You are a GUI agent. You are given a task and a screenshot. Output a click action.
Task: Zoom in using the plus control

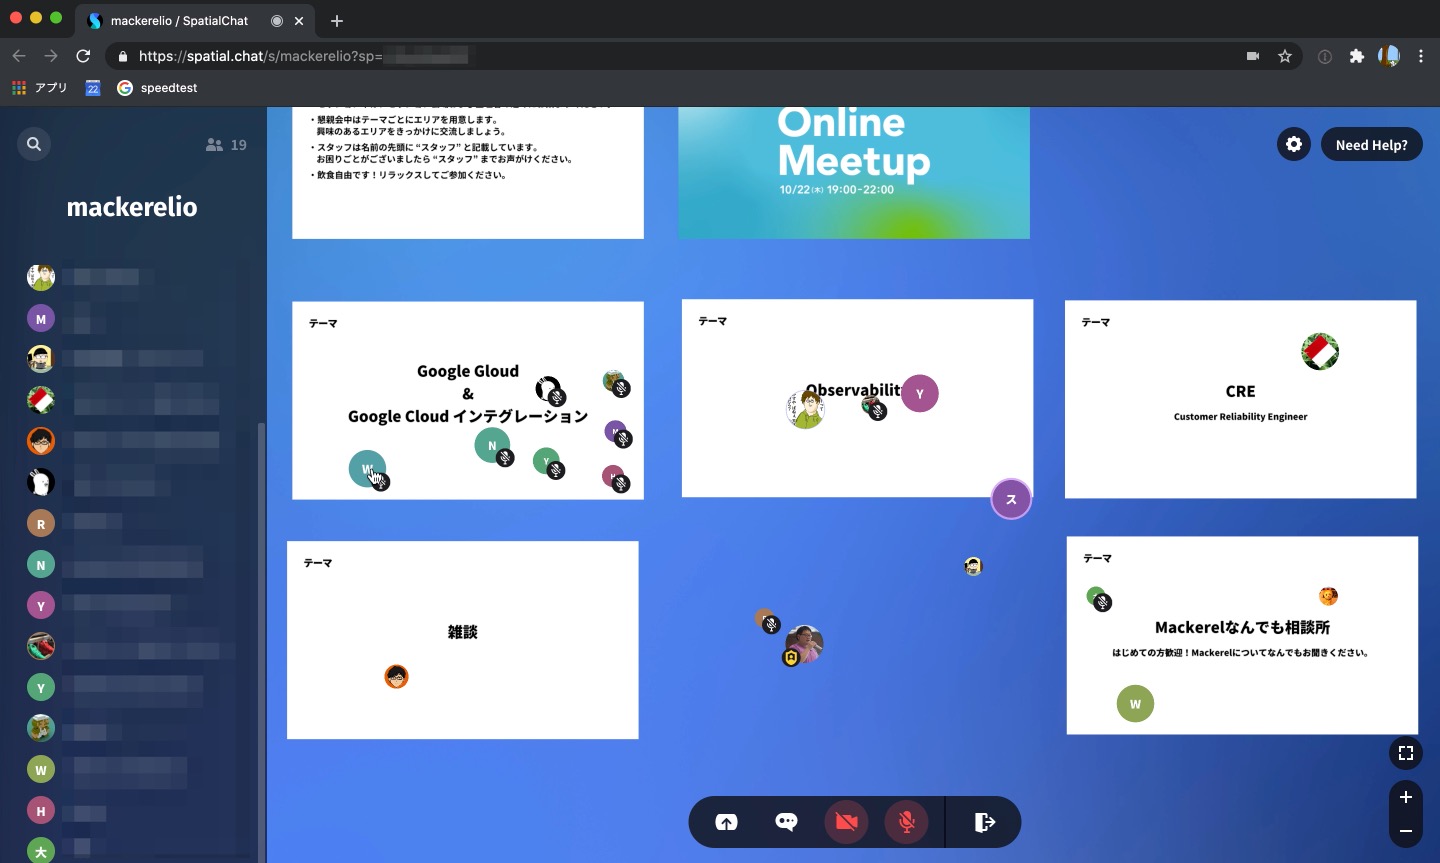point(1405,797)
